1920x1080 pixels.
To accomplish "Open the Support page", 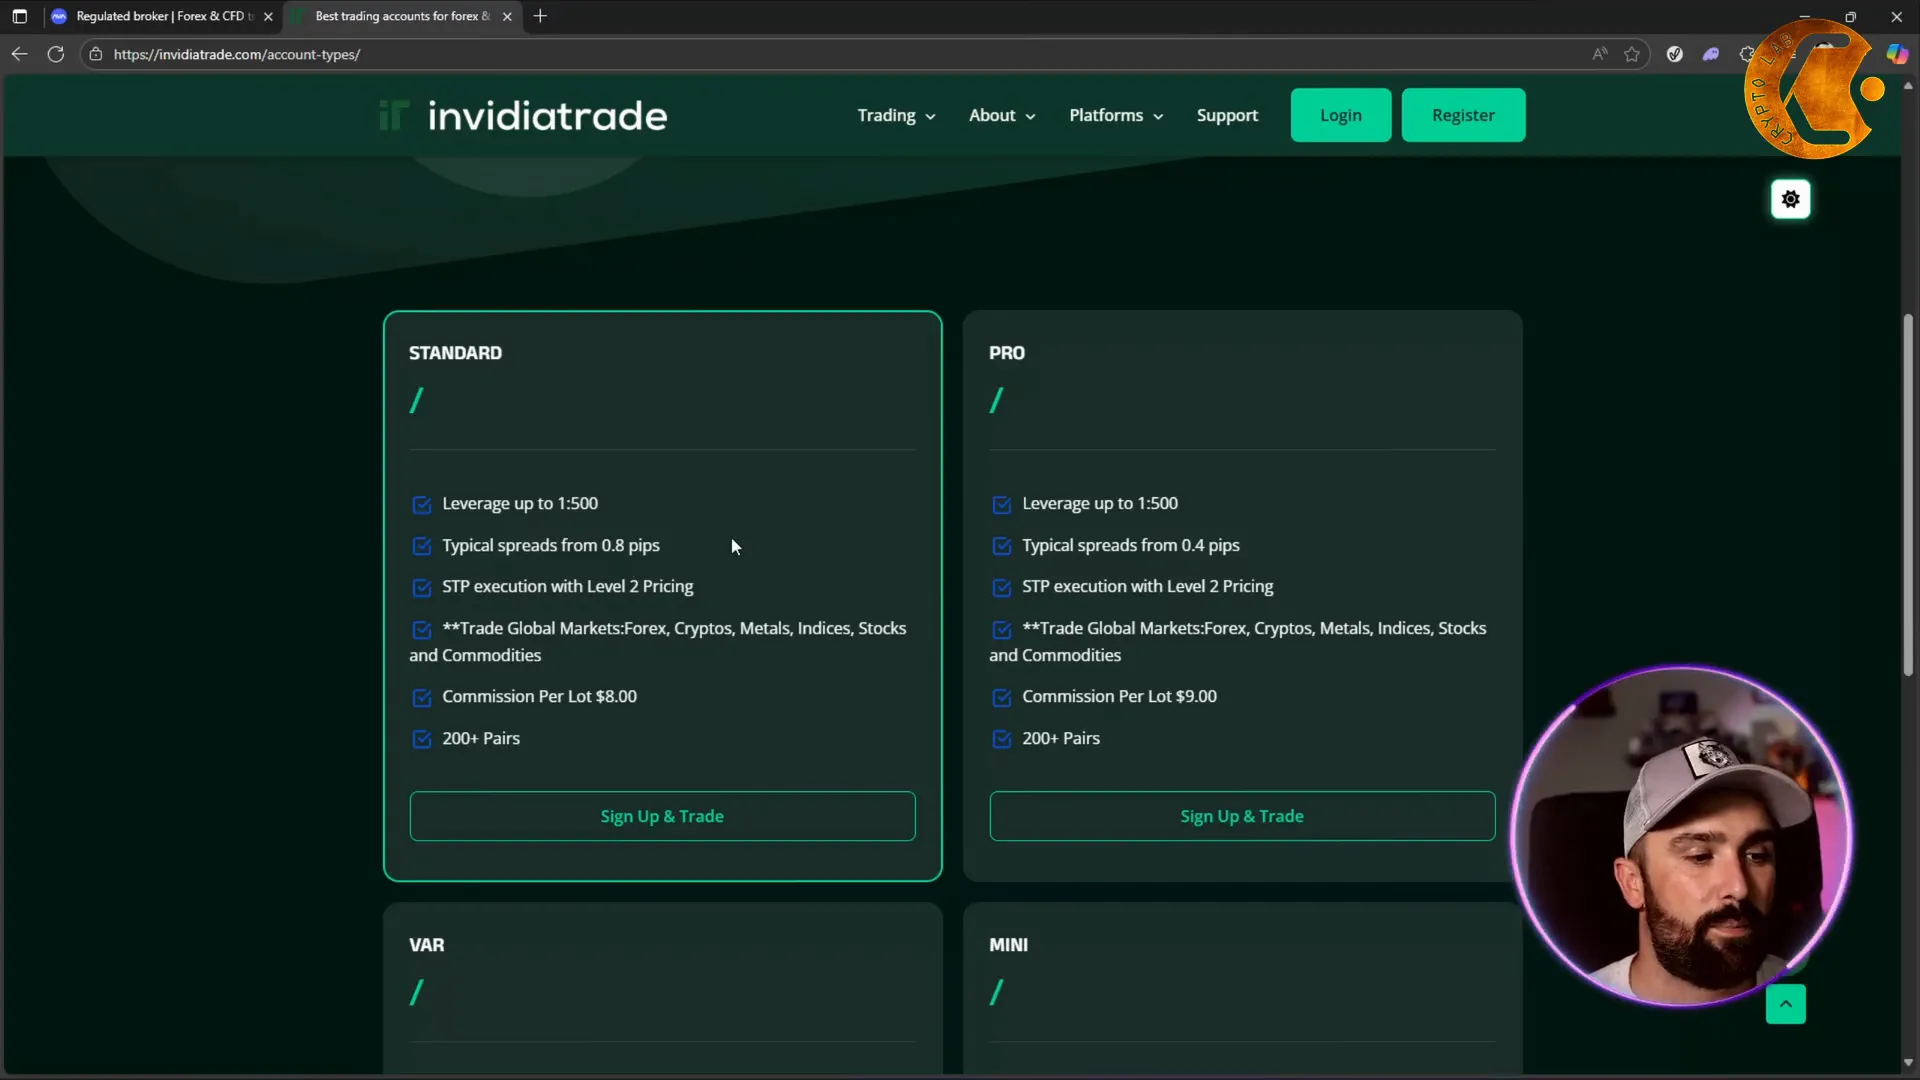I will point(1227,115).
